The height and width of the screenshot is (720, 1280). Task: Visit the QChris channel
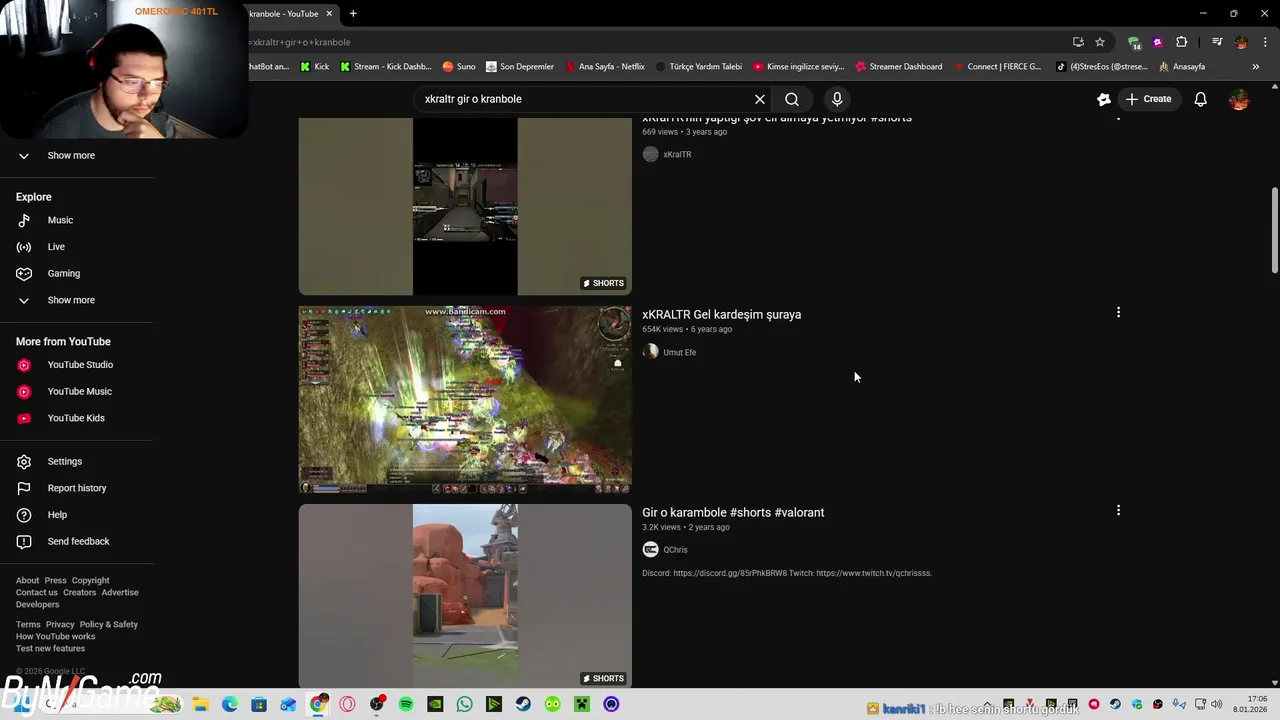[675, 550]
